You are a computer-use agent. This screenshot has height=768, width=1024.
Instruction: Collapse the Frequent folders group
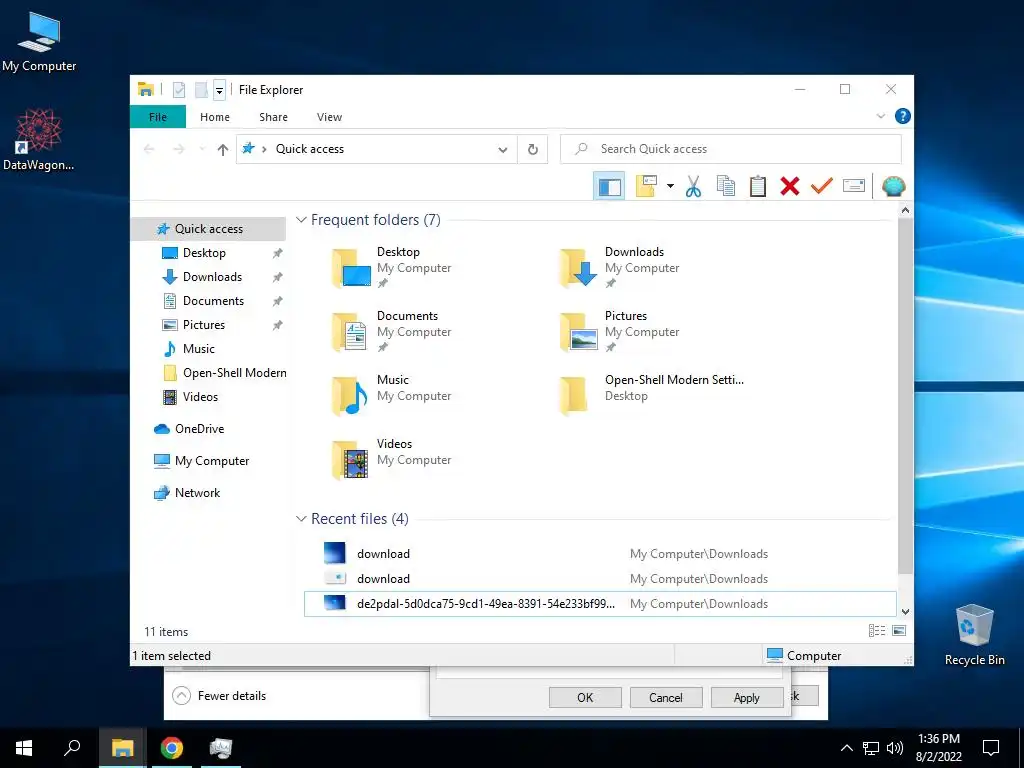click(x=301, y=220)
